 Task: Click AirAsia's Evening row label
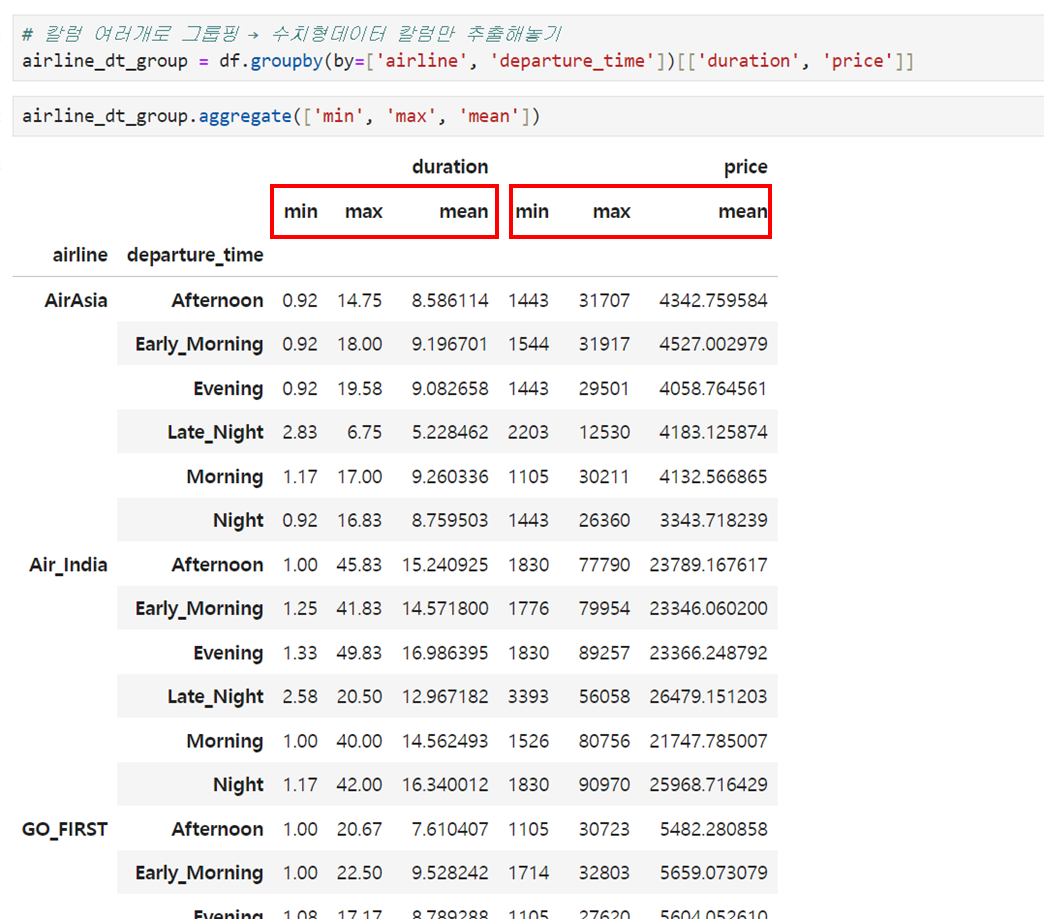click(x=228, y=388)
